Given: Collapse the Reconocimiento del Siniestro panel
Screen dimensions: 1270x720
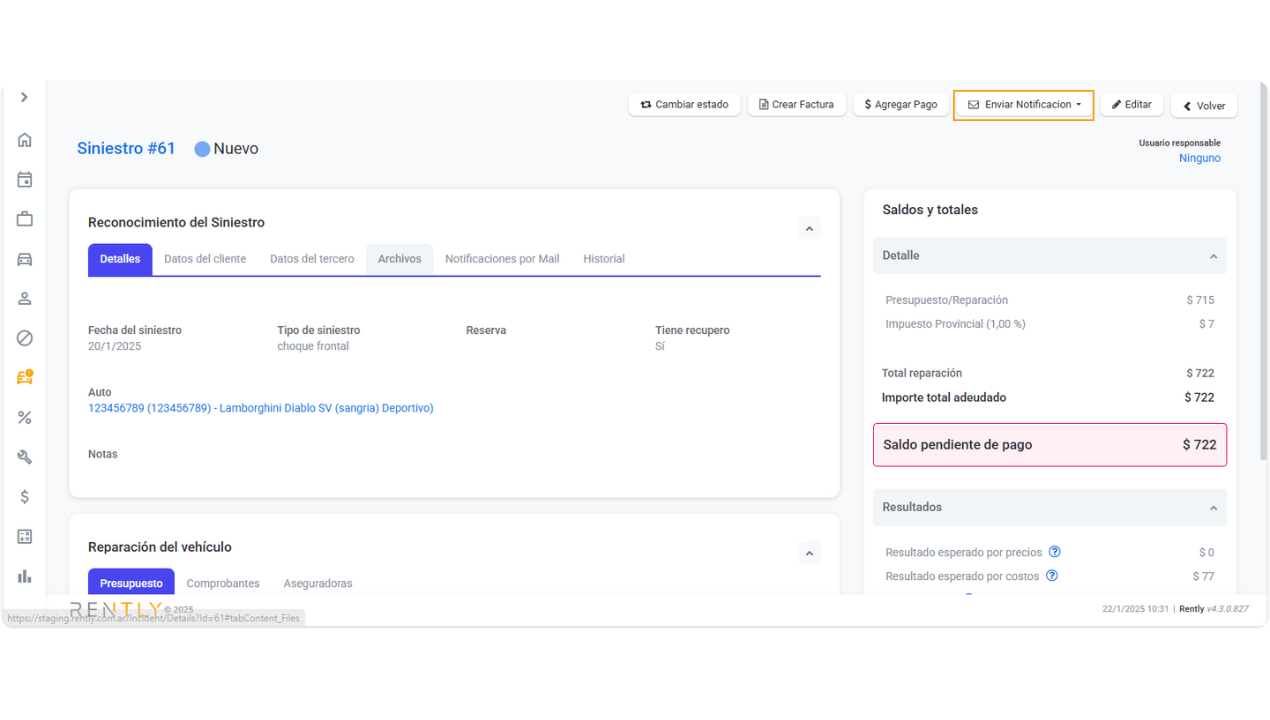Looking at the screenshot, I should (809, 229).
